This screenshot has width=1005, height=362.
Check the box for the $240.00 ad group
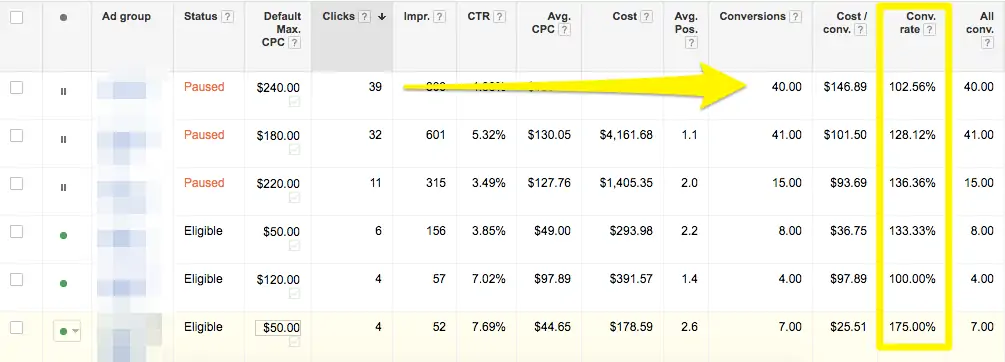17,87
